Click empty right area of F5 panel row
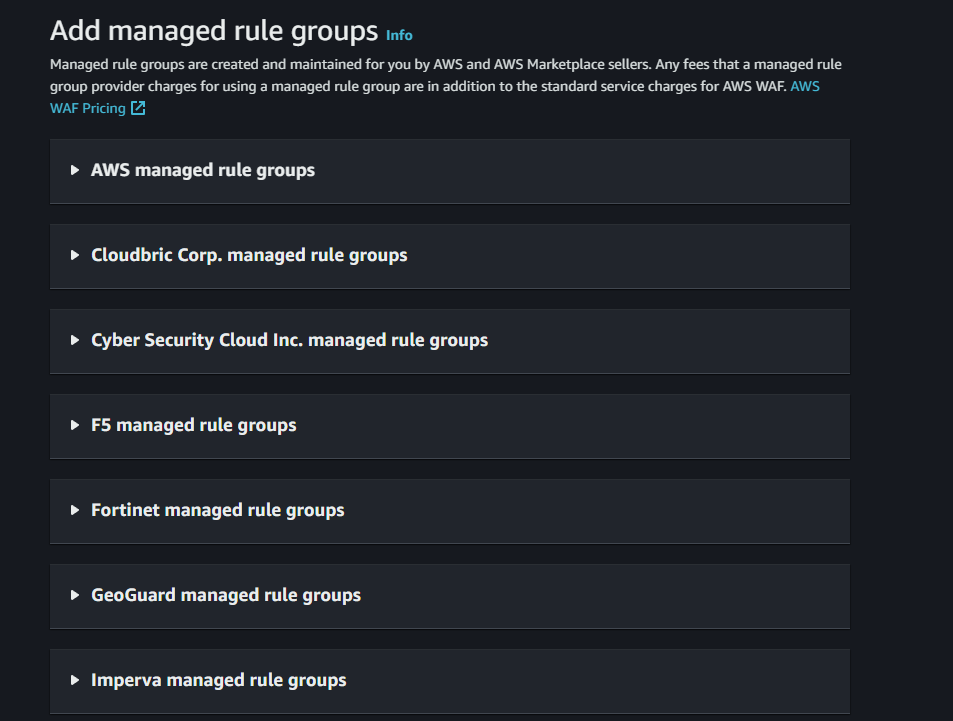 [650, 425]
